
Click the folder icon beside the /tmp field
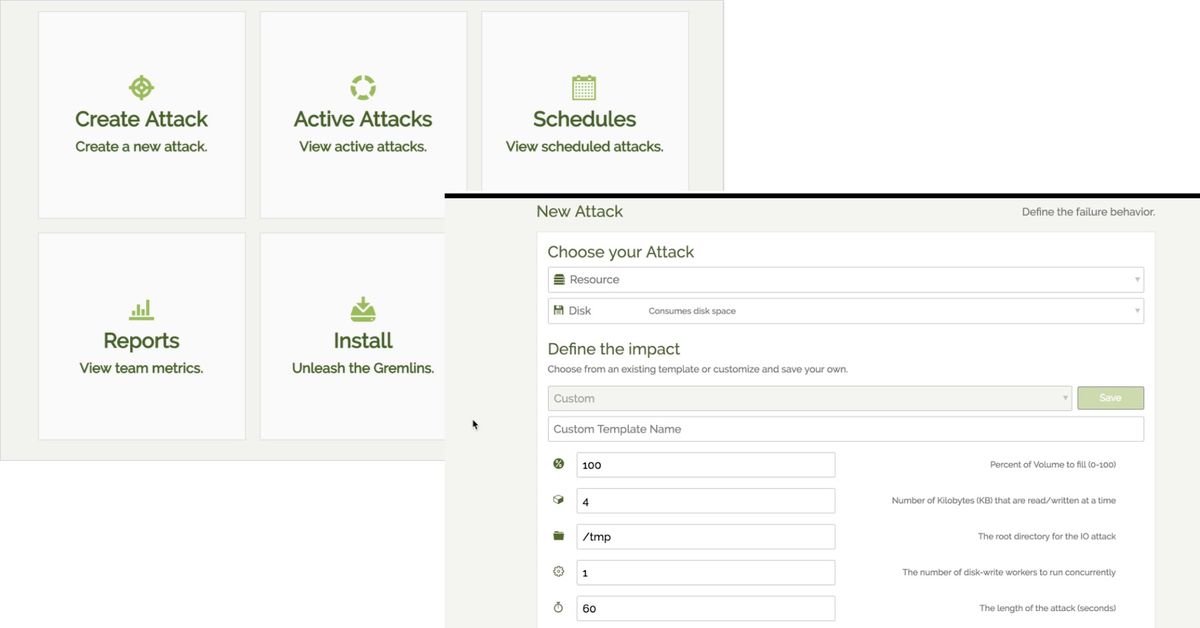(x=559, y=536)
